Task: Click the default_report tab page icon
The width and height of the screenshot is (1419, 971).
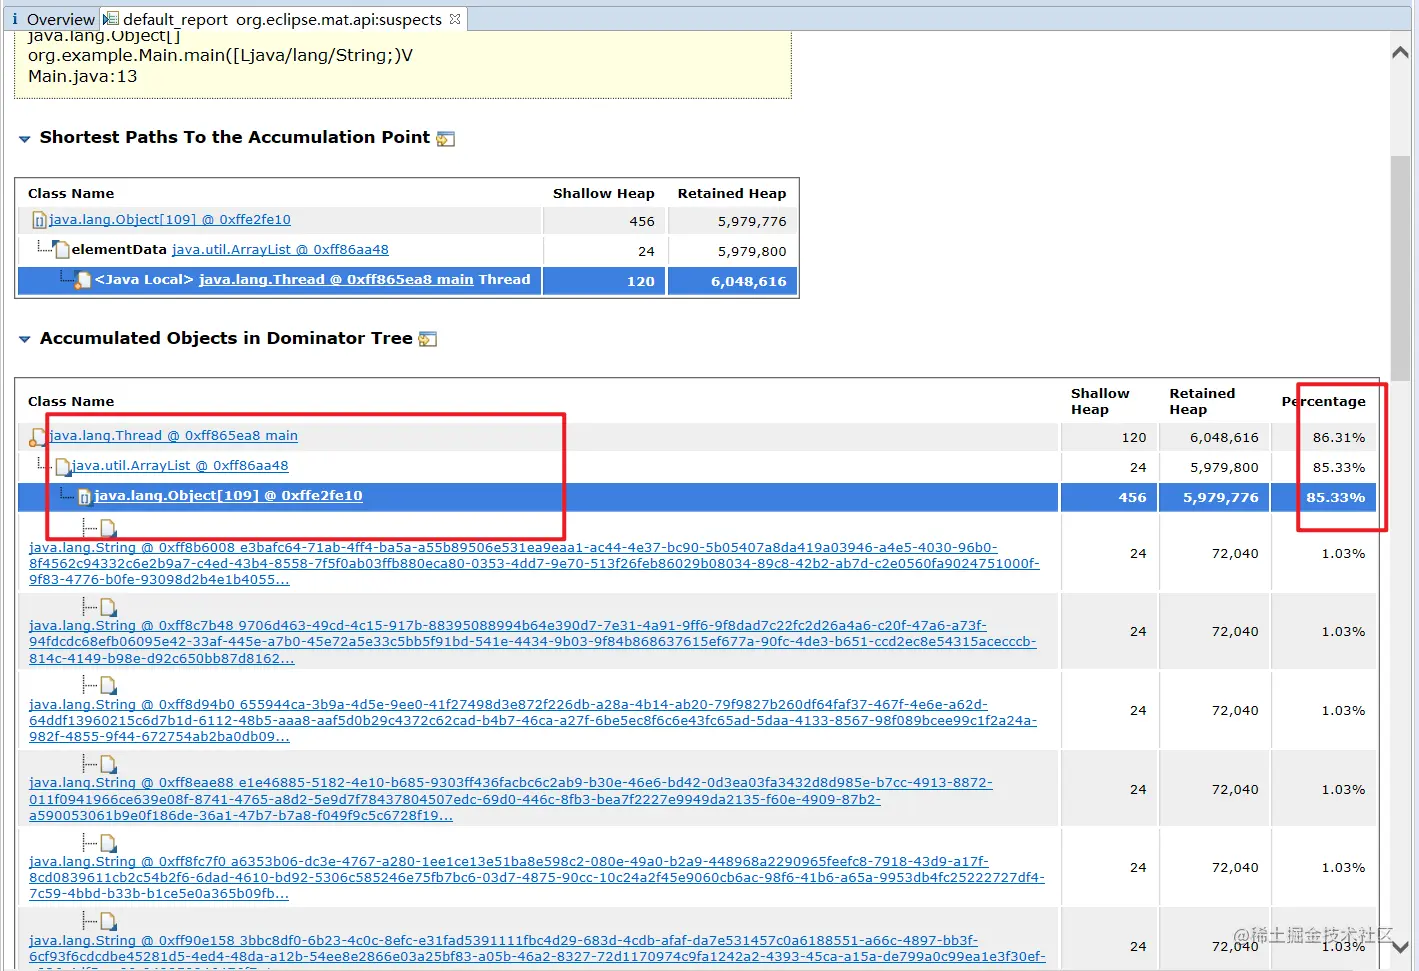Action: click(x=112, y=19)
